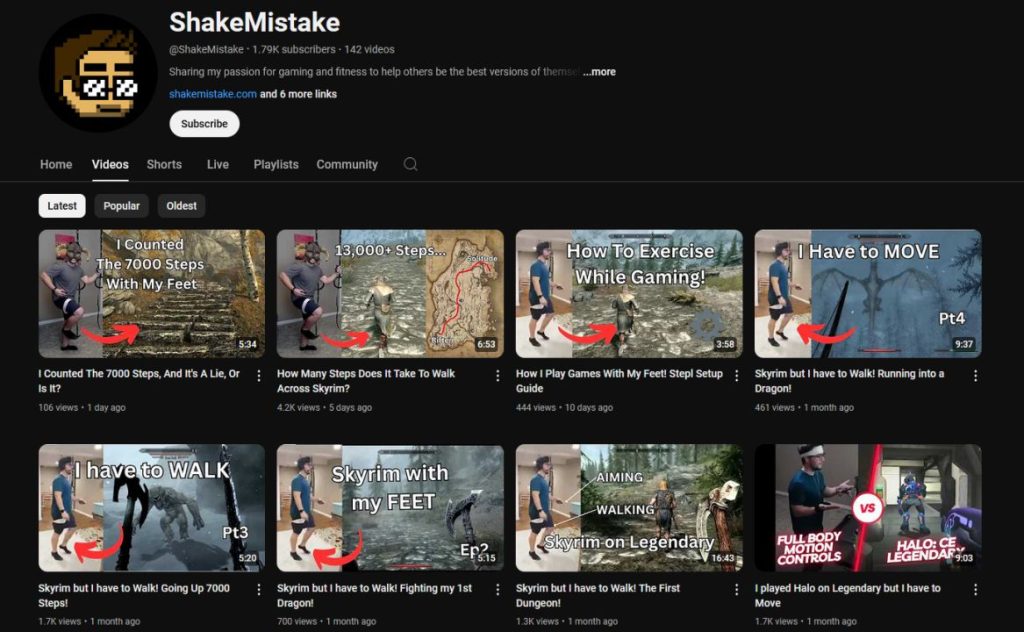Switch to the Home tab

pyautogui.click(x=56, y=165)
